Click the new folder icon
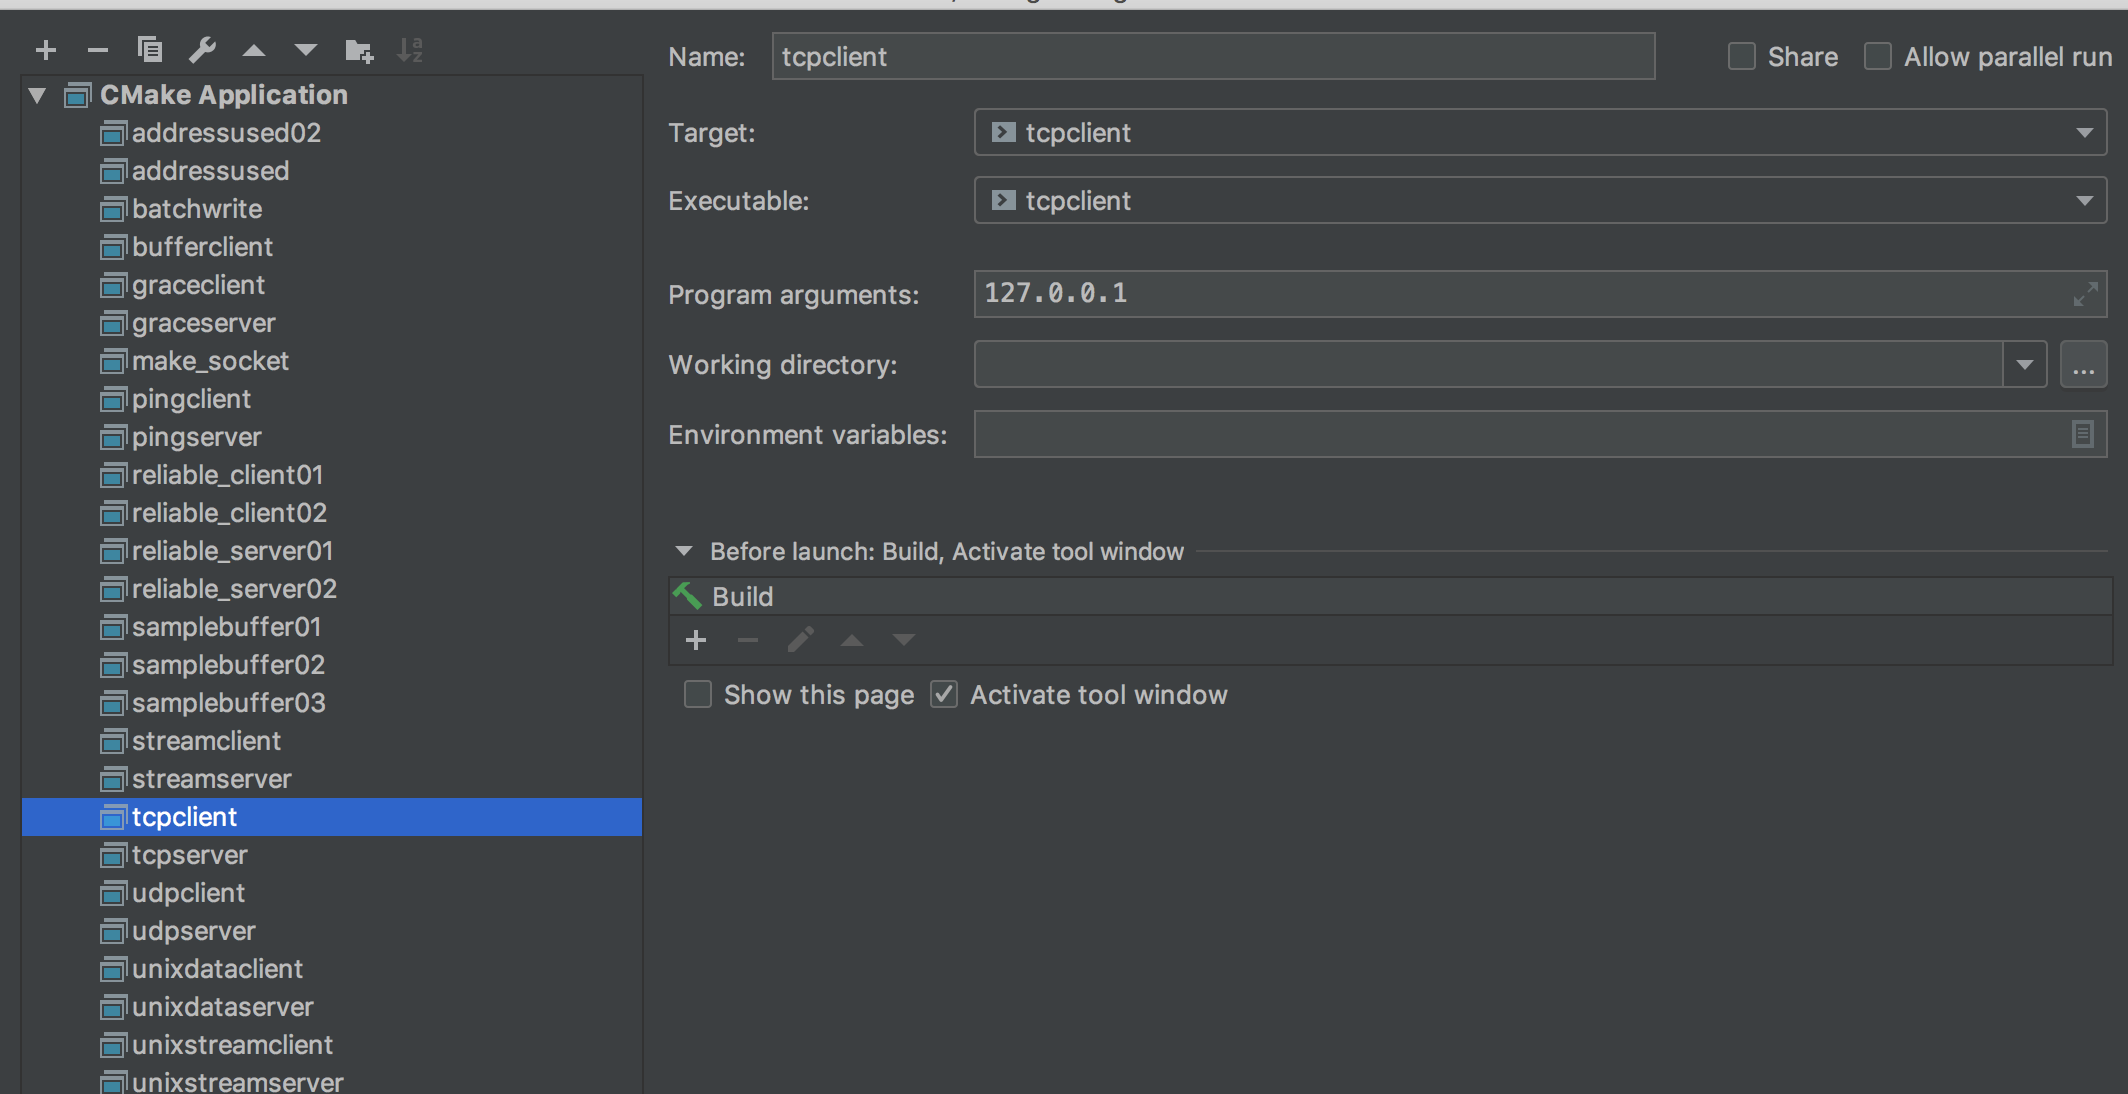Viewport: 2128px width, 1094px height. (358, 50)
